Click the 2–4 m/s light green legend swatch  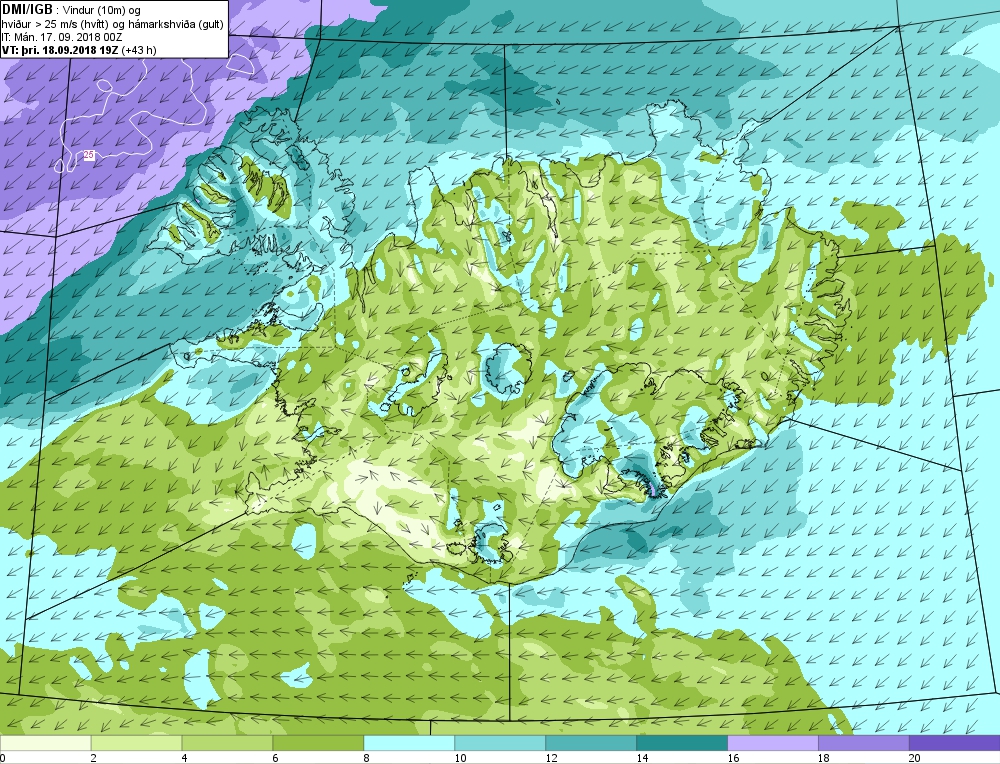(136, 743)
